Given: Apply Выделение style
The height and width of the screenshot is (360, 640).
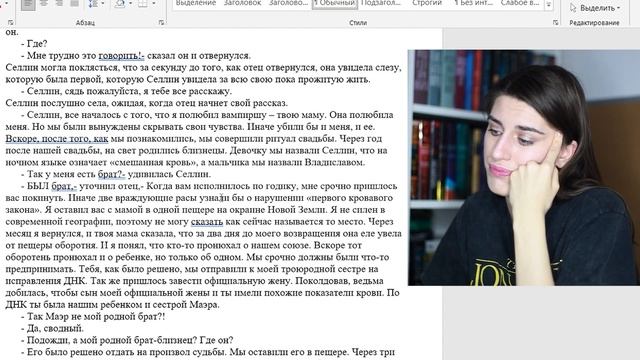Looking at the screenshot, I should (196, 4).
